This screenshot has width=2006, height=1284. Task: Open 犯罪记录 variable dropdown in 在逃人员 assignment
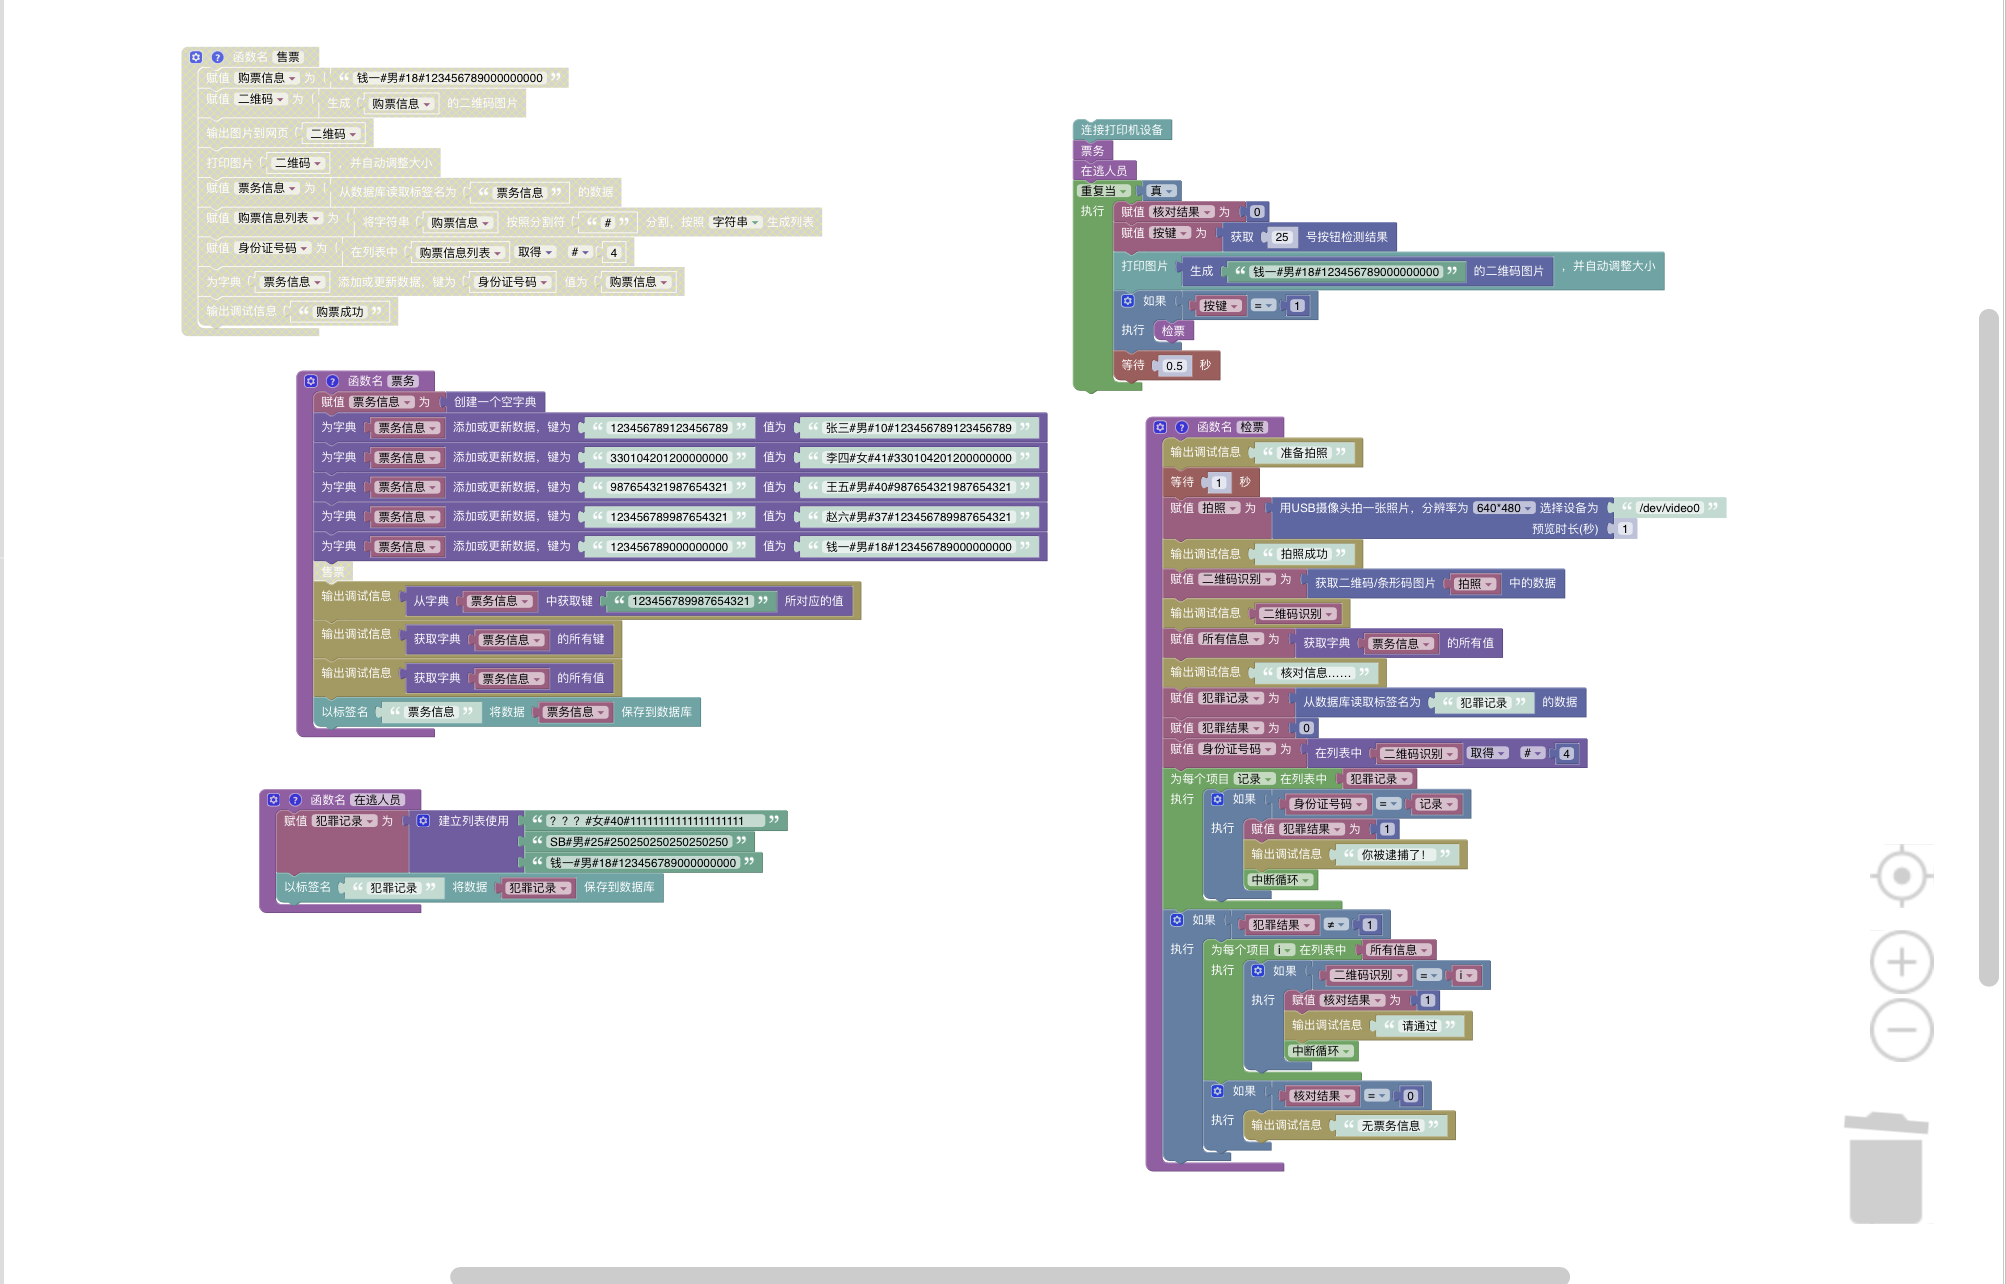pos(345,821)
